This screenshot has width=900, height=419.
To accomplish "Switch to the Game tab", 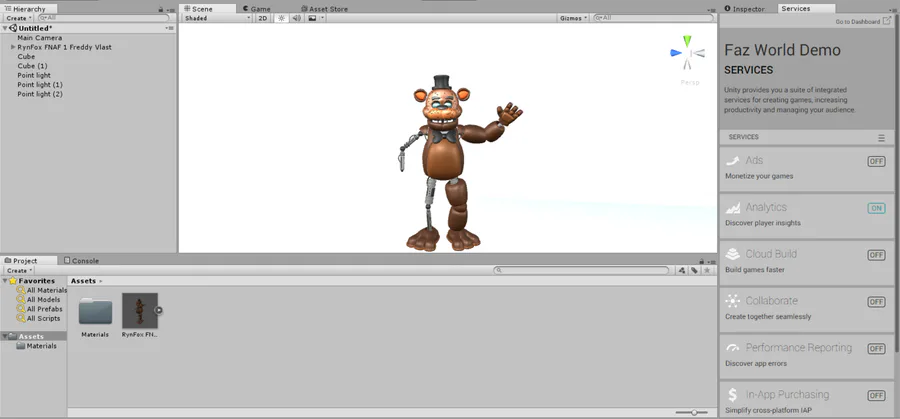I will pos(256,9).
